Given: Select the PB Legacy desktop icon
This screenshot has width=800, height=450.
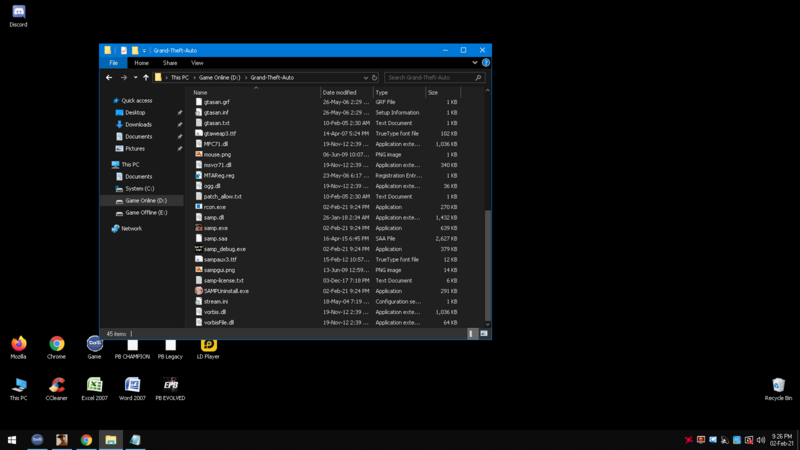Looking at the screenshot, I should pyautogui.click(x=170, y=348).
